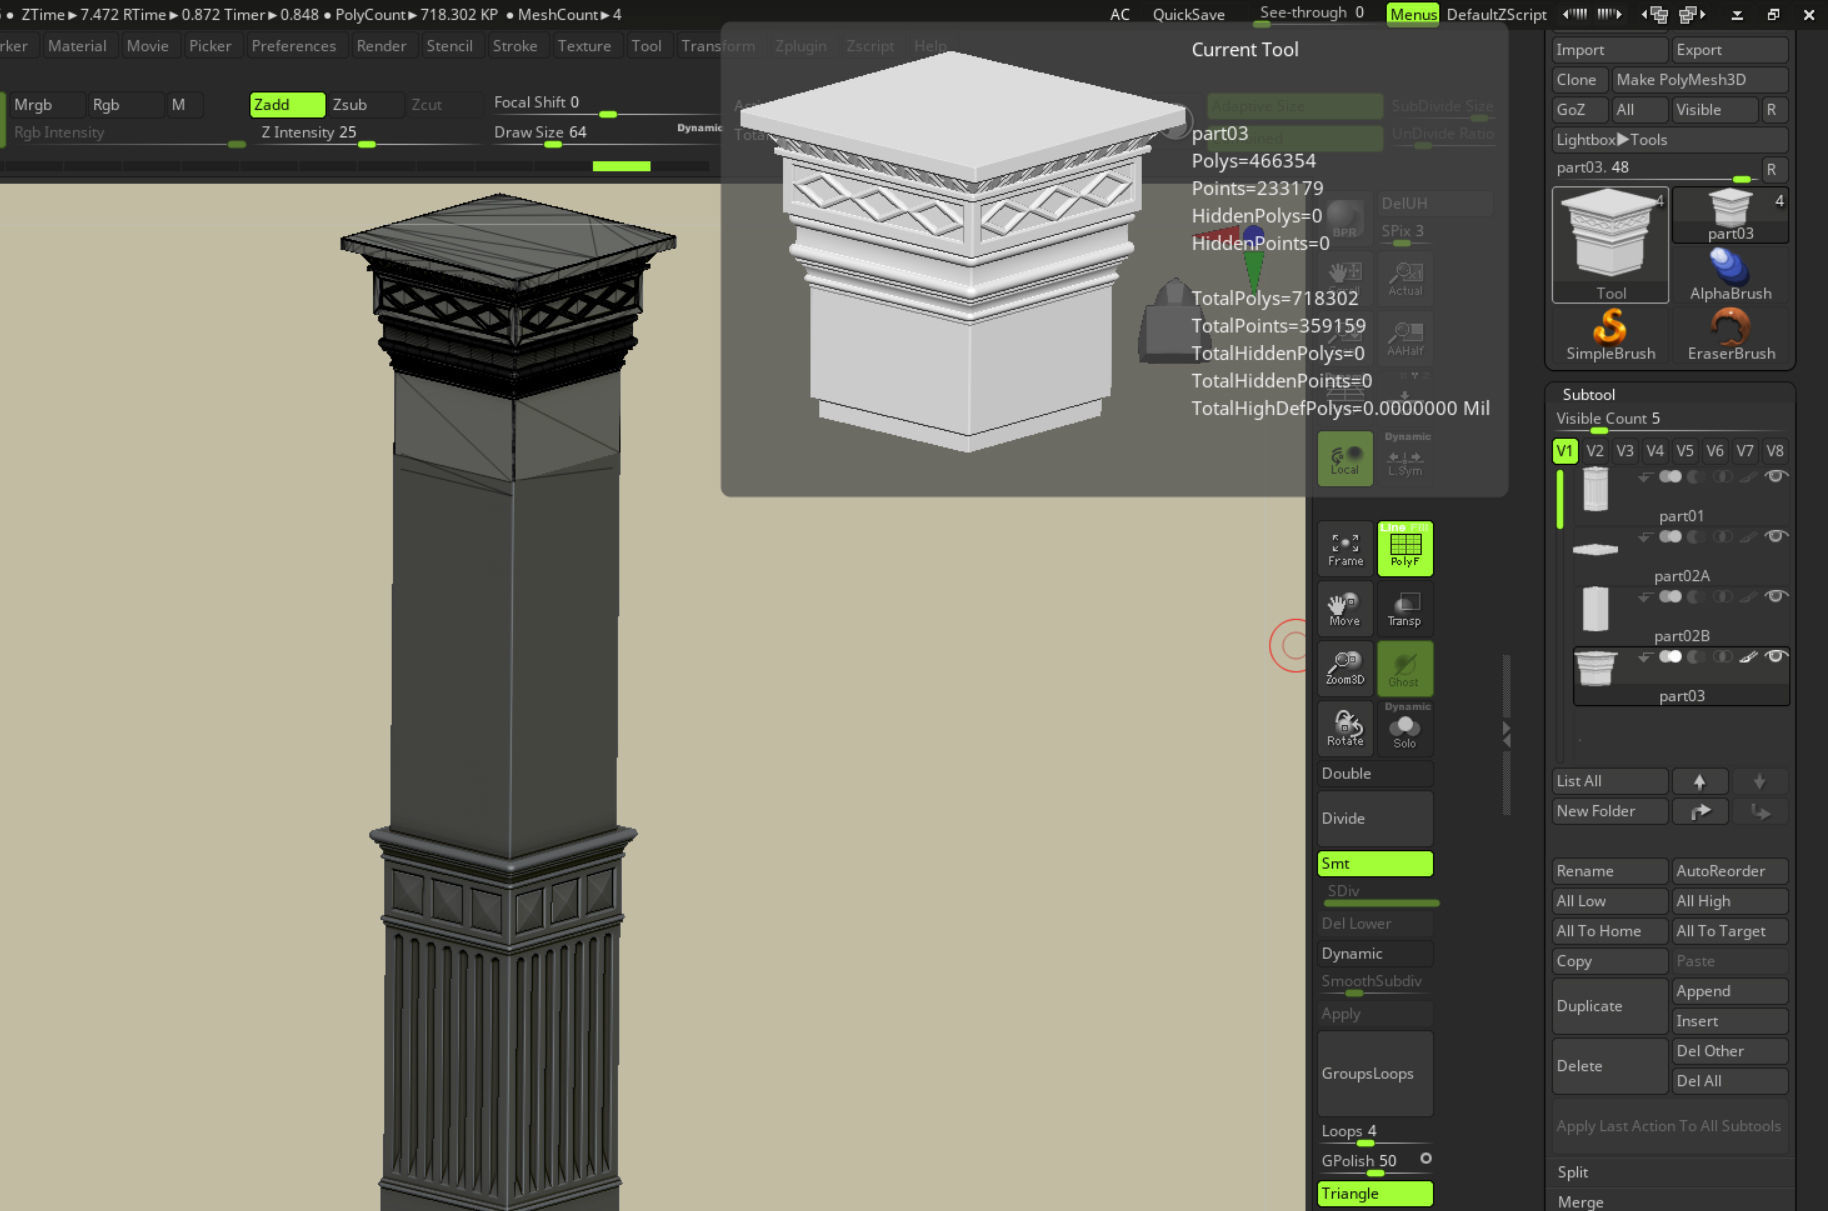This screenshot has height=1211, width=1828.
Task: Toggle Local transformations icon
Action: pyautogui.click(x=1345, y=458)
